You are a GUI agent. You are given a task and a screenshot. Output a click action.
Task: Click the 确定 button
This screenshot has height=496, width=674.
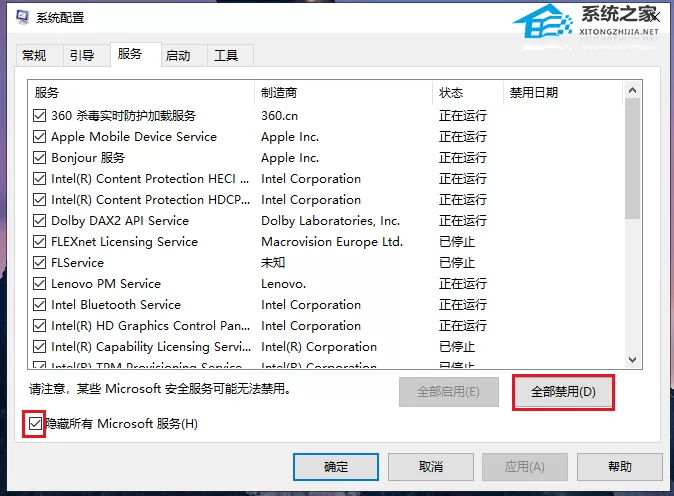336,467
